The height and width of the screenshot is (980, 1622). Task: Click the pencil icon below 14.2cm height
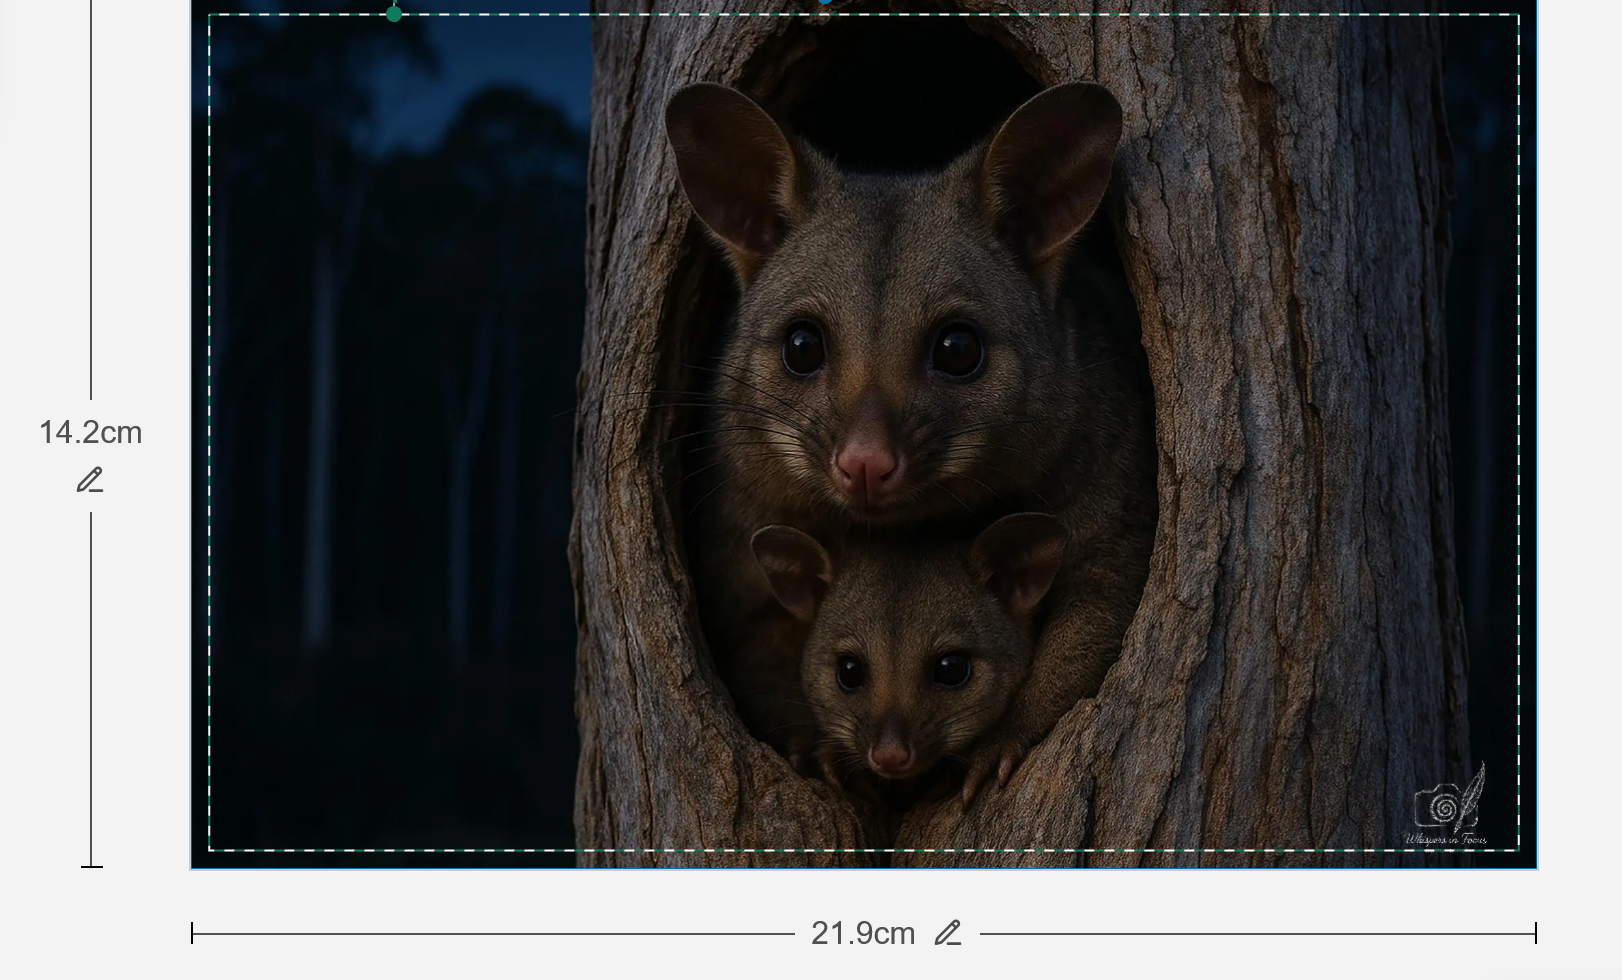point(90,481)
